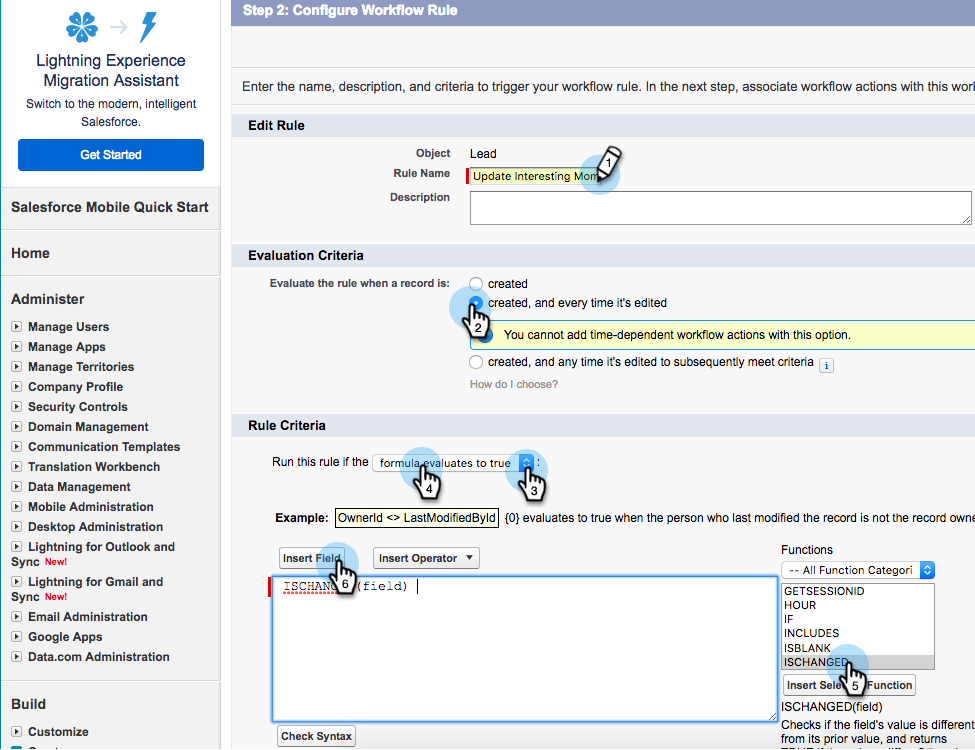The height and width of the screenshot is (750, 975).
Task: Expand Mobile Administration arrow
Action: pyautogui.click(x=17, y=506)
